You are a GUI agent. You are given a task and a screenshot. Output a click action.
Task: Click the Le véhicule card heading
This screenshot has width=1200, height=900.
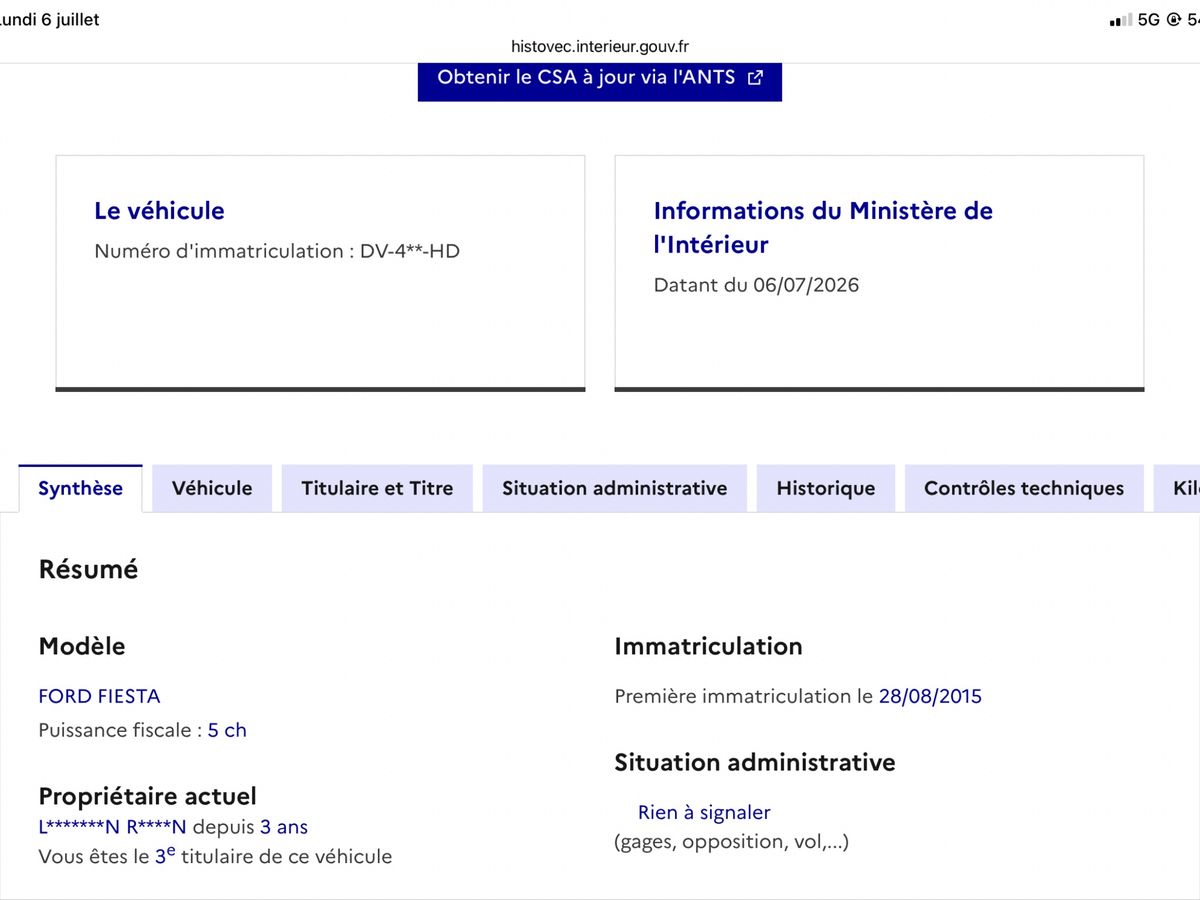[159, 211]
